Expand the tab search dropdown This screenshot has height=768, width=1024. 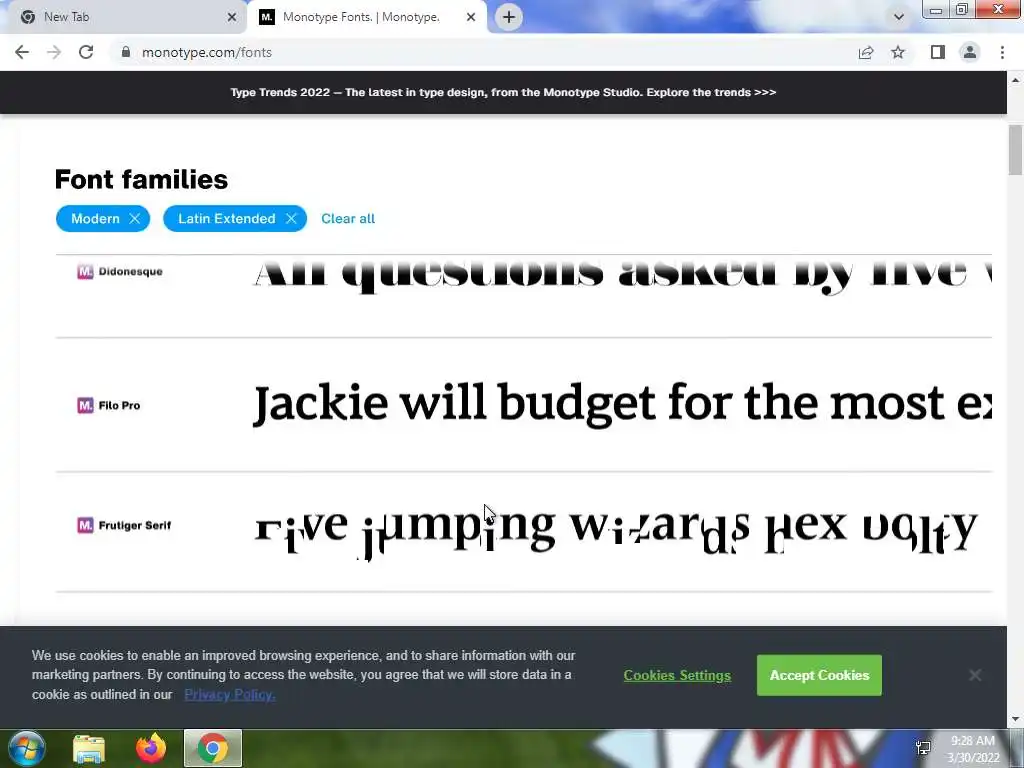pos(899,17)
